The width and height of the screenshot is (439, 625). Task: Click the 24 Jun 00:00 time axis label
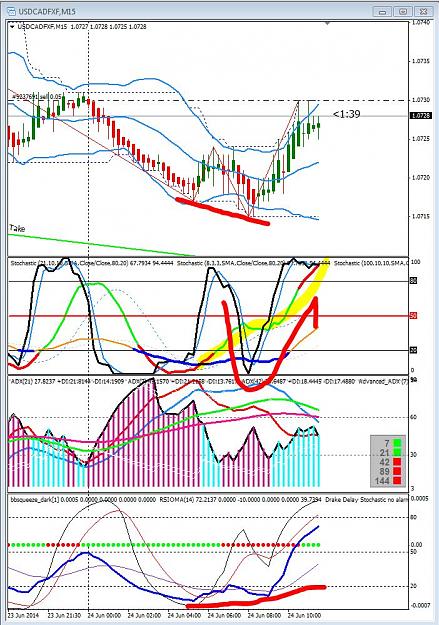click(104, 615)
